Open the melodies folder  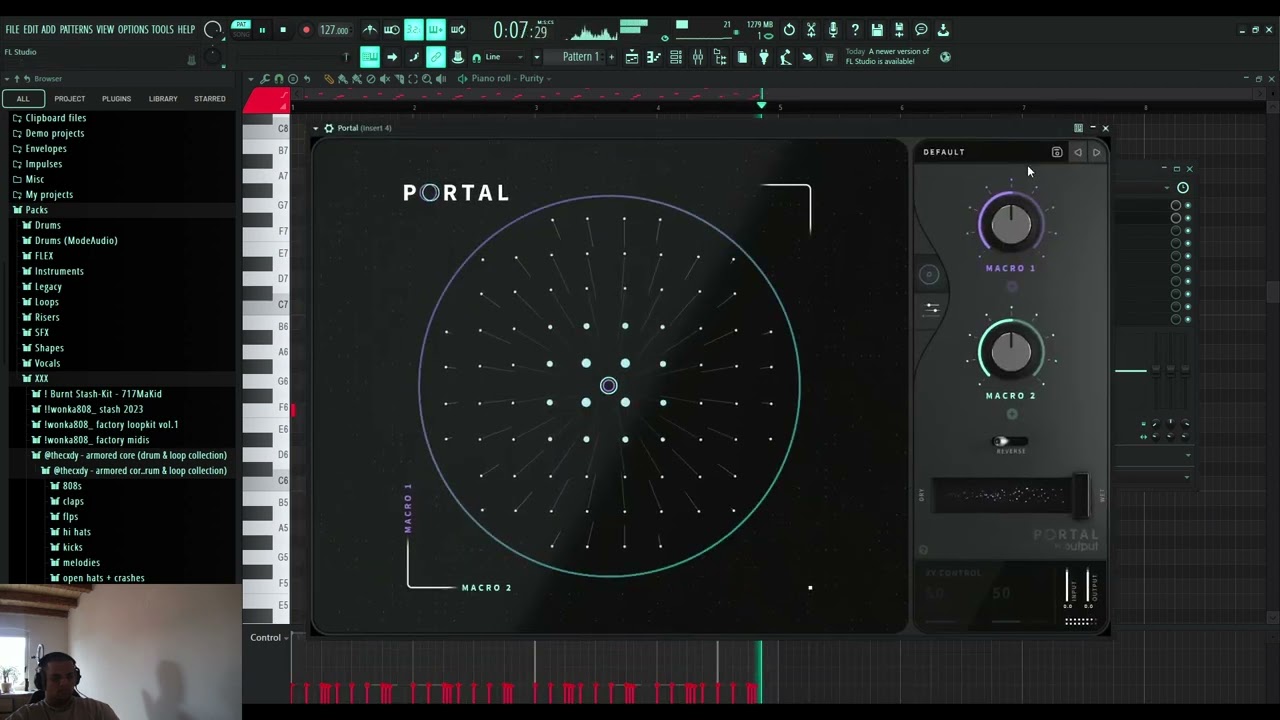coord(81,563)
